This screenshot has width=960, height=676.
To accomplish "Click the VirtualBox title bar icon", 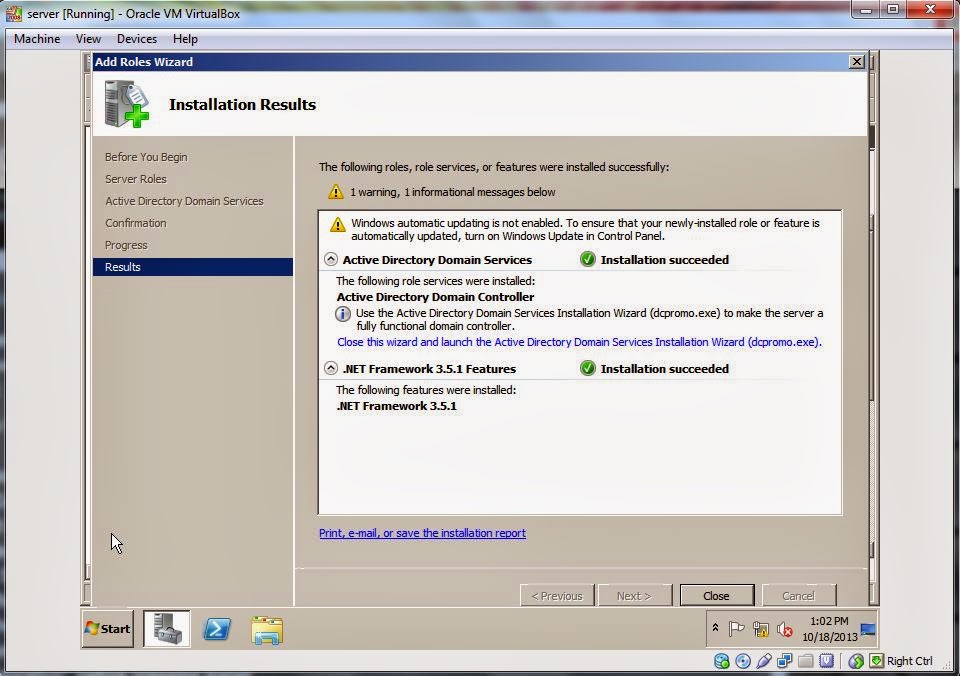I will pyautogui.click(x=13, y=13).
